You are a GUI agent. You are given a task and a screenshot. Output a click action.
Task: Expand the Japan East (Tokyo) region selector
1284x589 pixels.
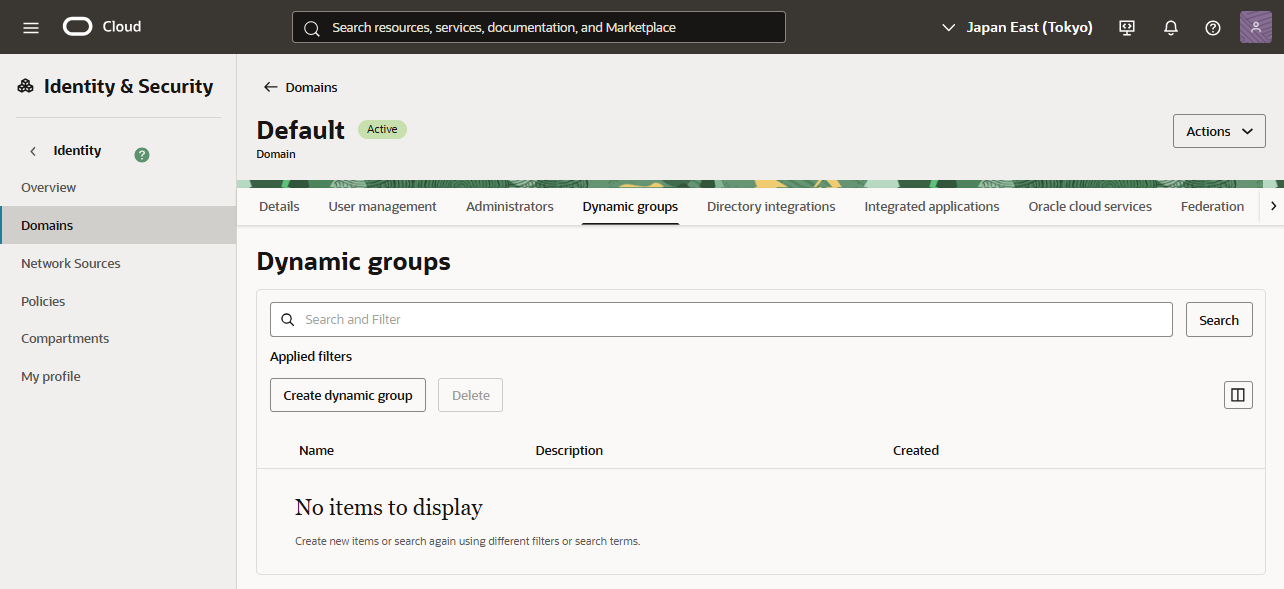(1017, 27)
